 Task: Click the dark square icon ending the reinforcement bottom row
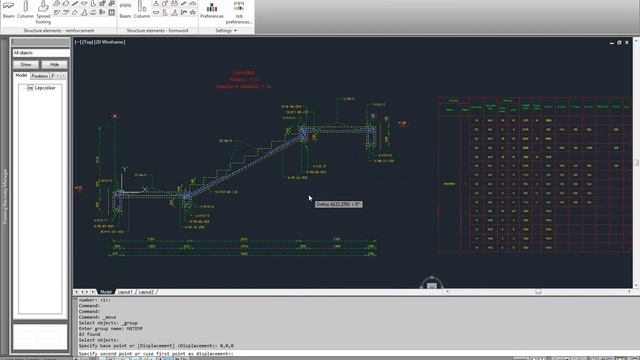pos(111,12)
